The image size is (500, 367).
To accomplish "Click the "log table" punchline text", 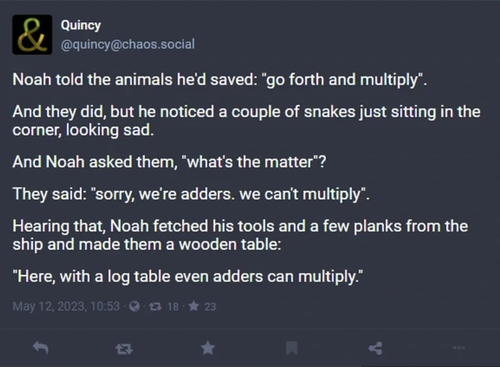I will (188, 277).
